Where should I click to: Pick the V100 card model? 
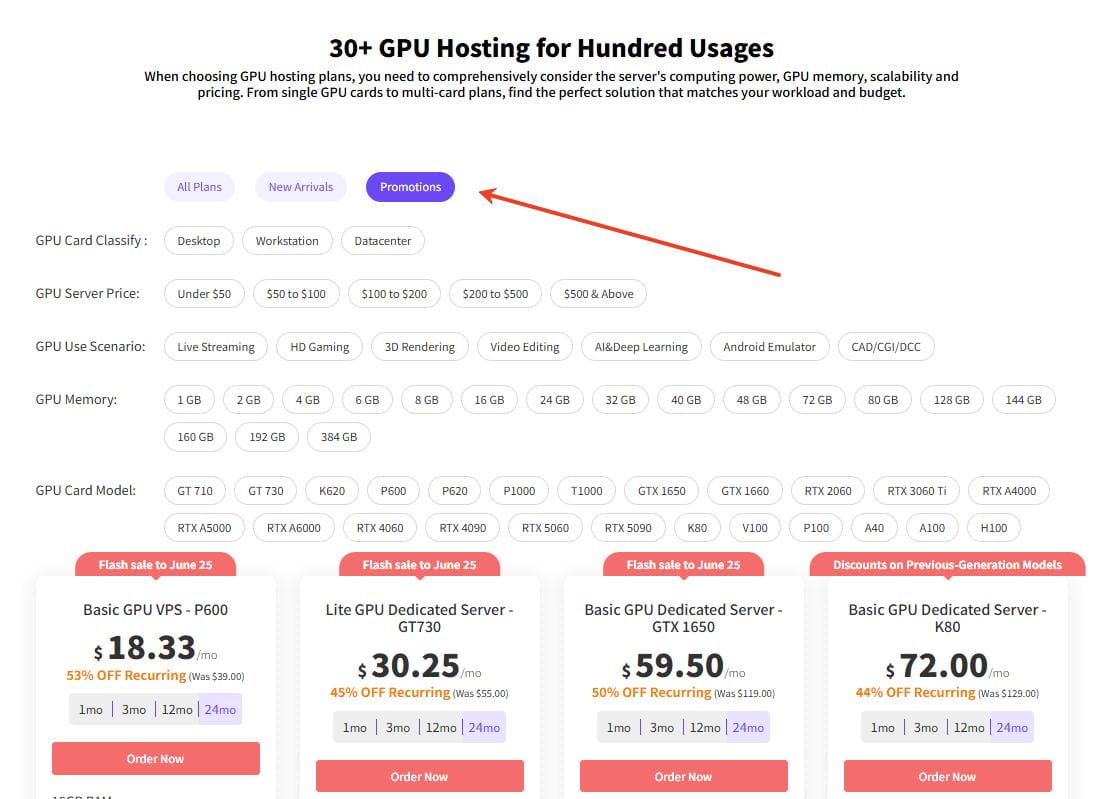click(755, 528)
